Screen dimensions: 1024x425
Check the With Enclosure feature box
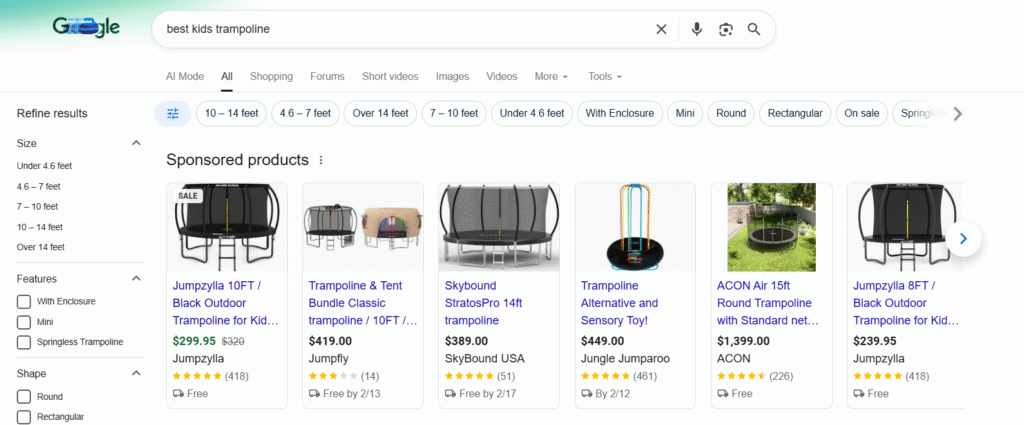pyautogui.click(x=24, y=301)
